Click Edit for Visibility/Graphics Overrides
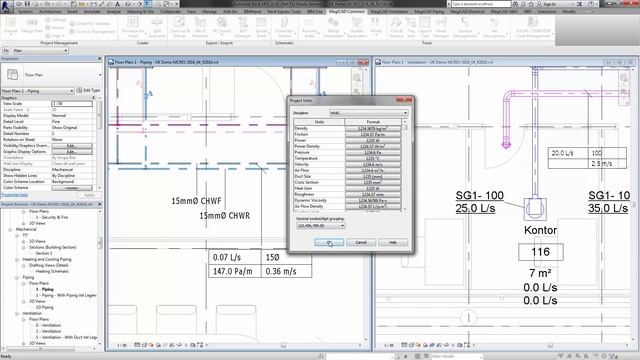Screen dimensions: 640x360 tap(72, 146)
